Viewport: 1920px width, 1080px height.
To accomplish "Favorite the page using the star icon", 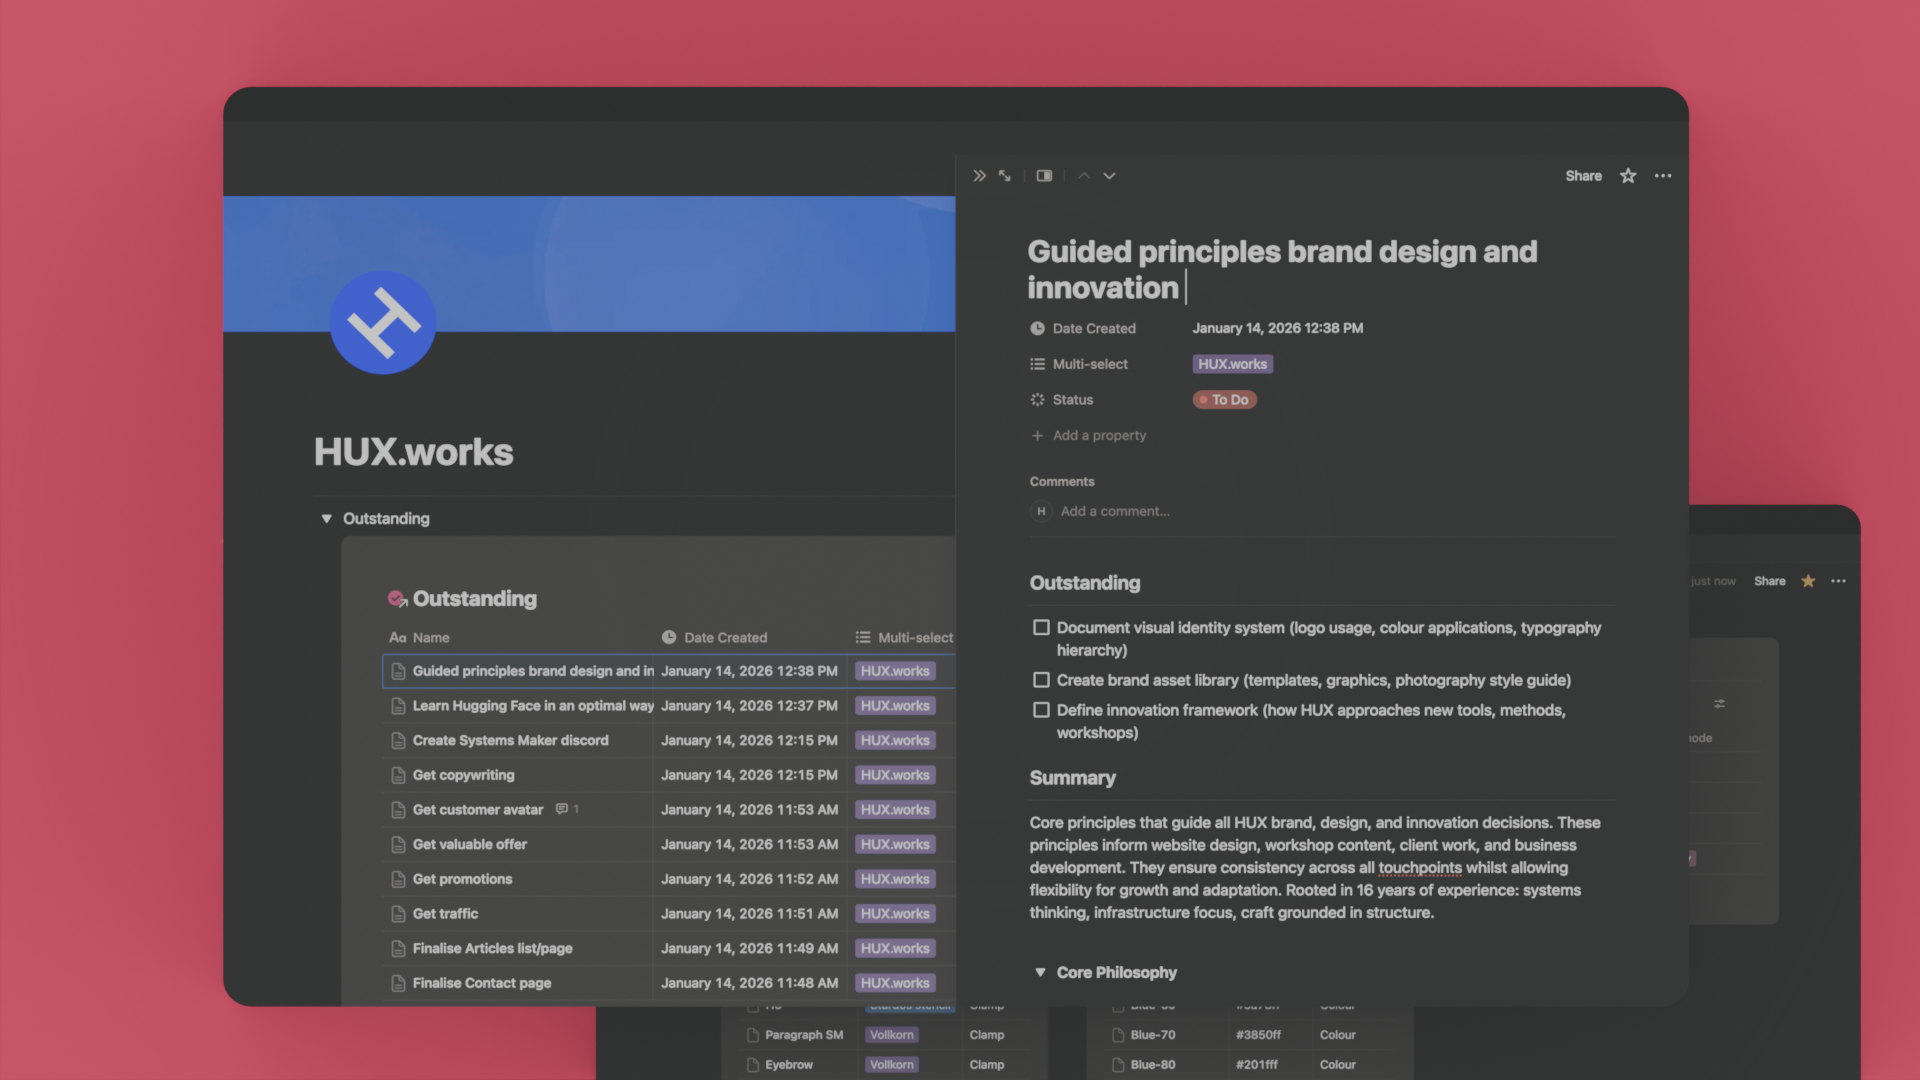I will 1628,175.
